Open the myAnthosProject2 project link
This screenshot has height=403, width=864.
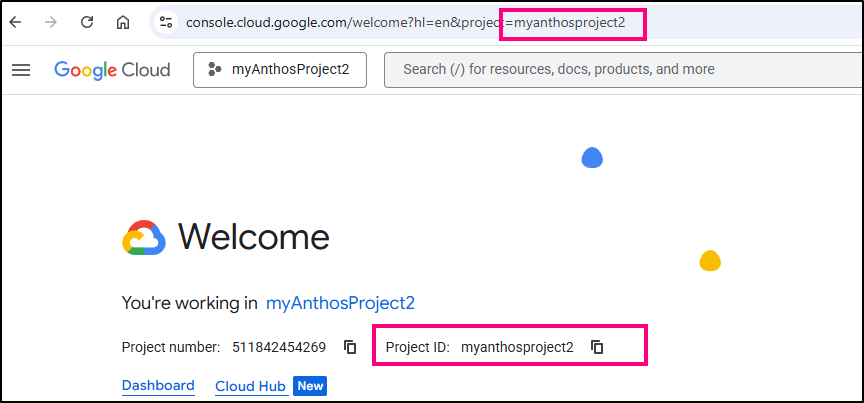click(340, 303)
